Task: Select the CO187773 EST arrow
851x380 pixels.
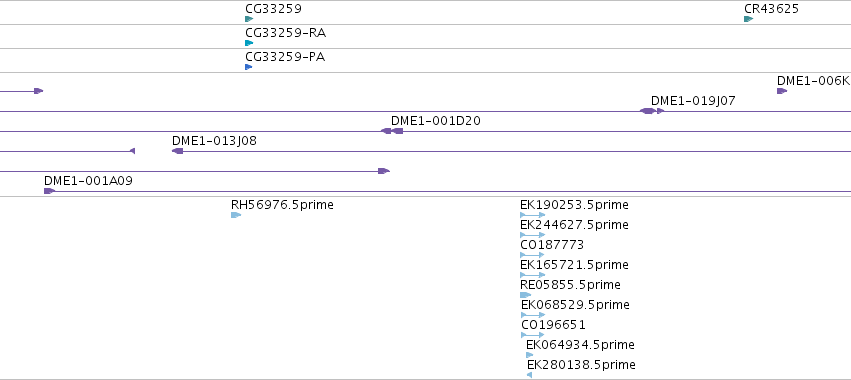Action: tap(532, 255)
